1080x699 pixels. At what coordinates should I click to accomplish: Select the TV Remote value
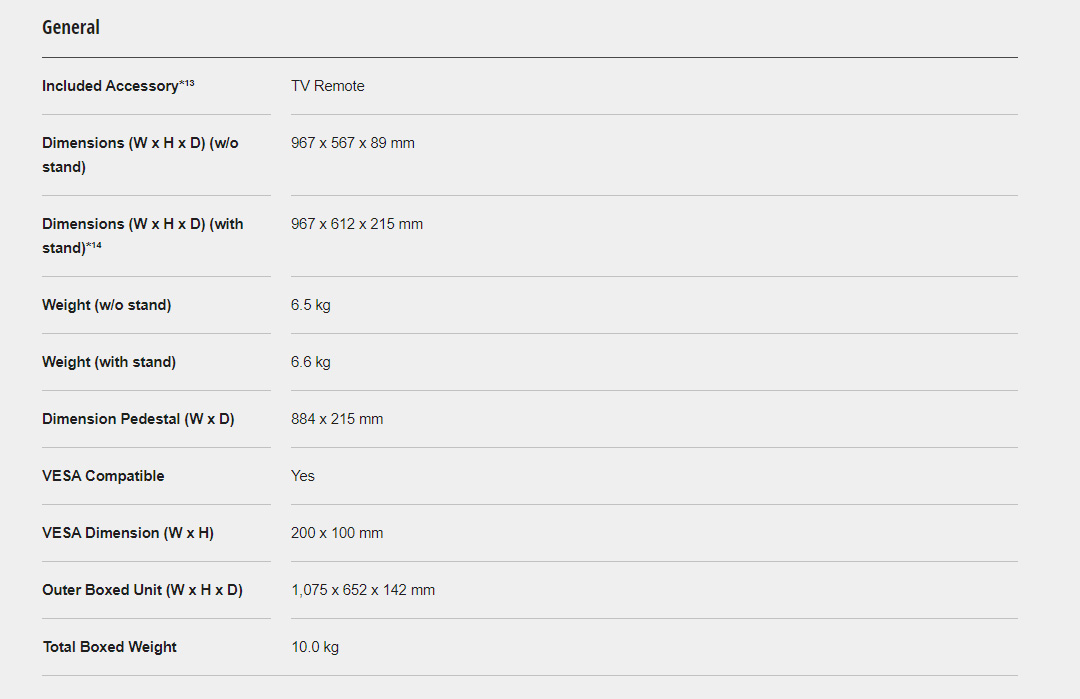click(328, 86)
